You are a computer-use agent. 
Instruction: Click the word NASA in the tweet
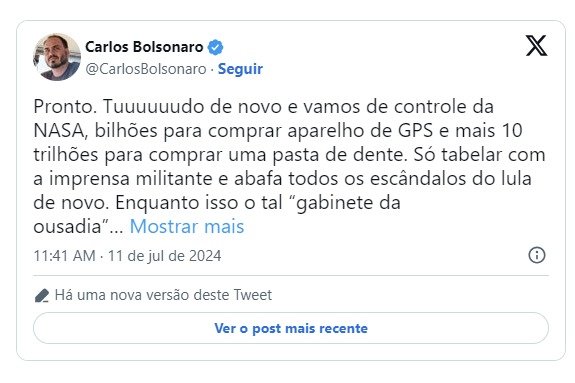[x=61, y=131]
